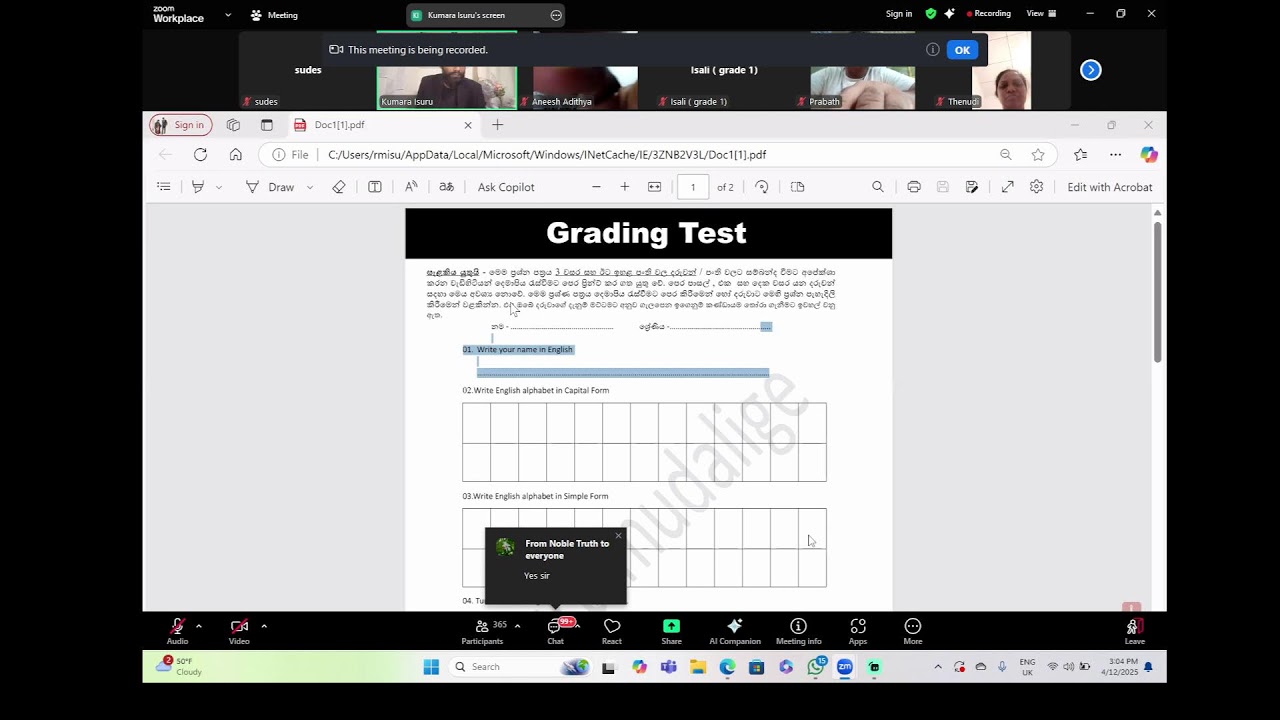The height and width of the screenshot is (720, 1280).
Task: Rotate the PDF page
Action: pos(762,187)
